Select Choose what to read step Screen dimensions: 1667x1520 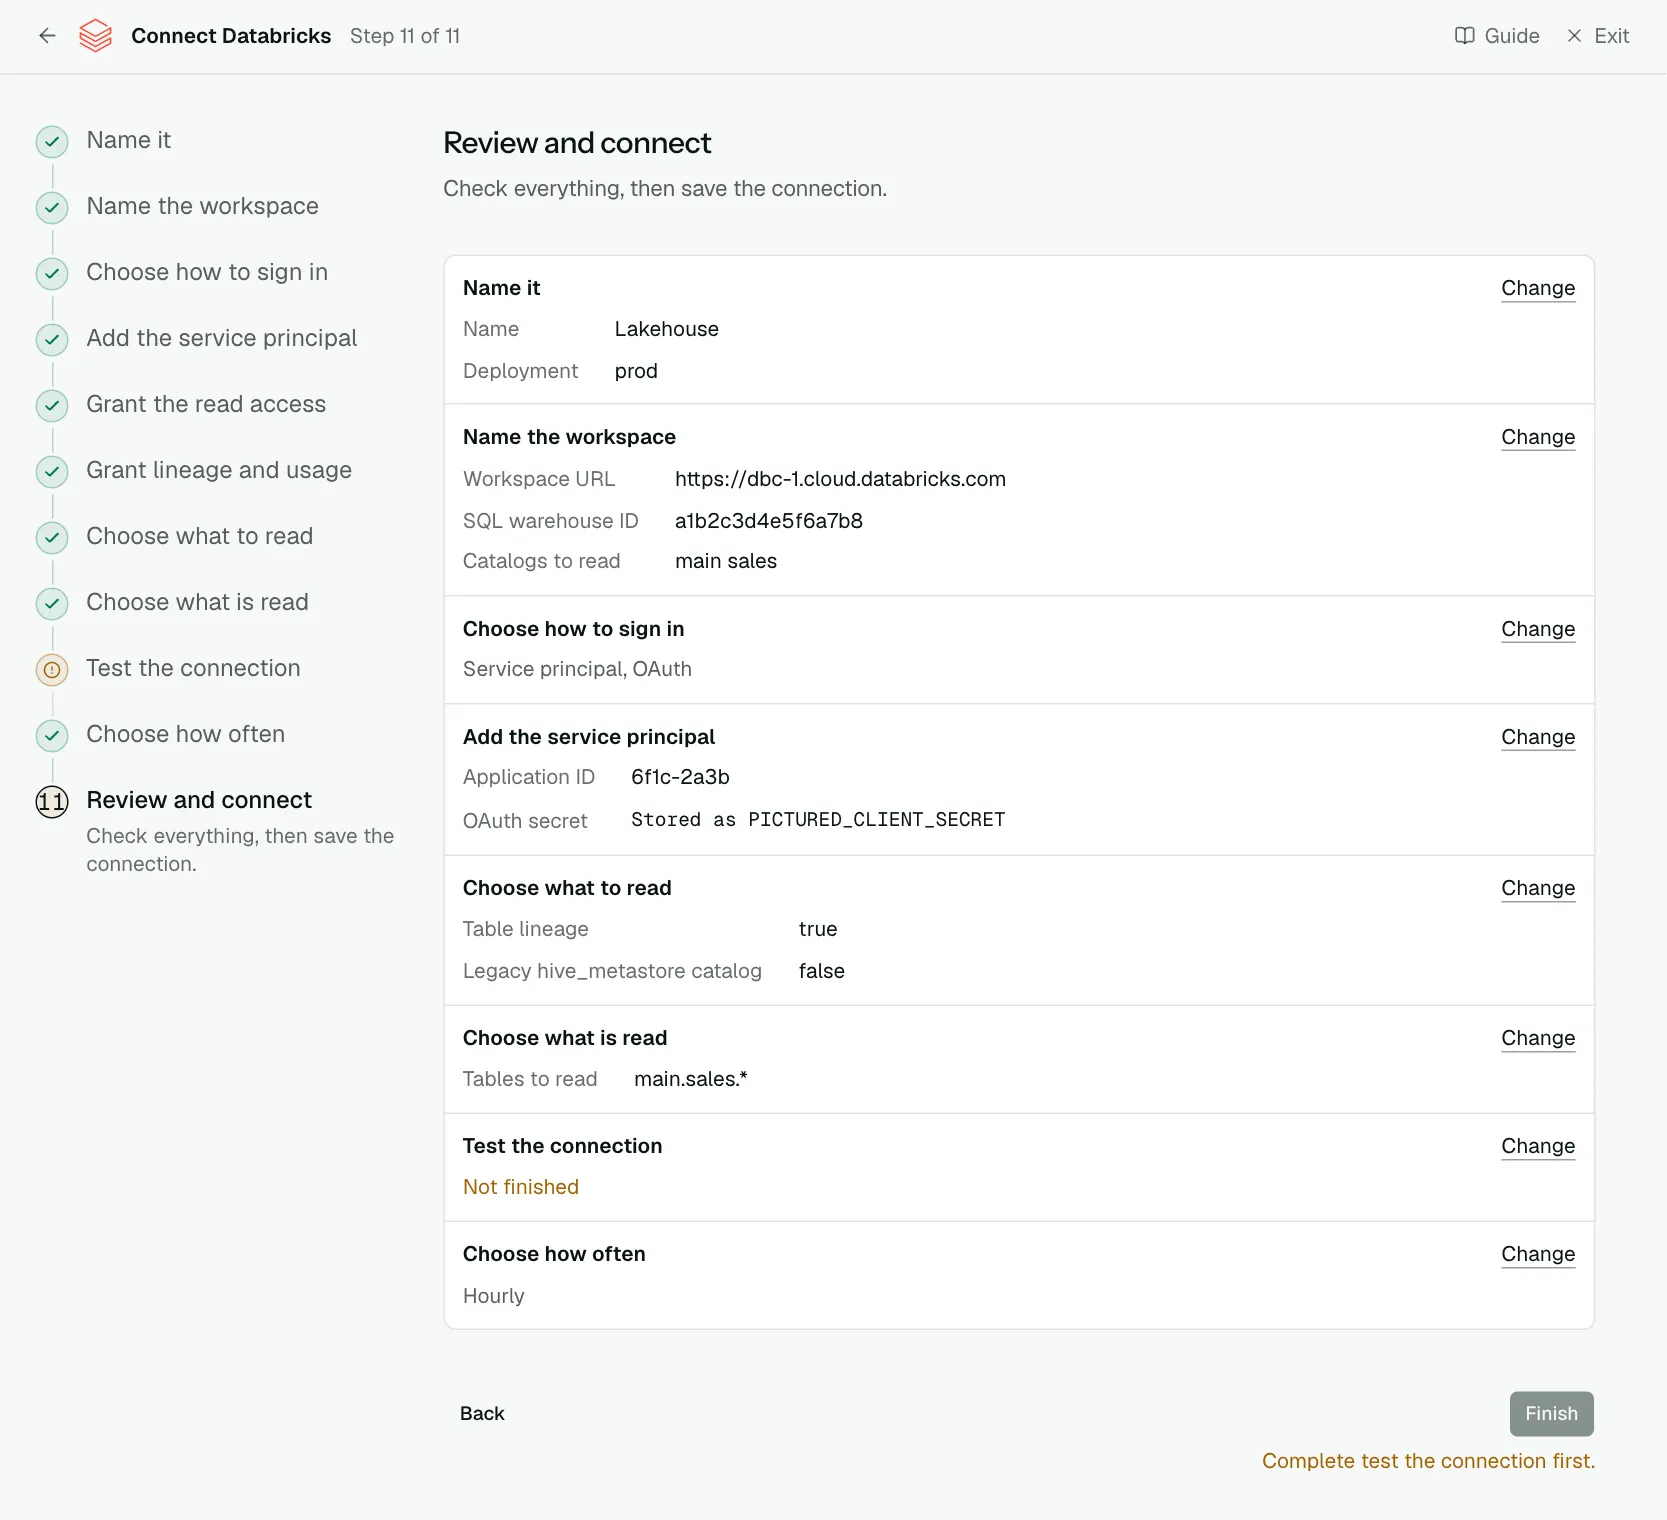[x=199, y=536]
